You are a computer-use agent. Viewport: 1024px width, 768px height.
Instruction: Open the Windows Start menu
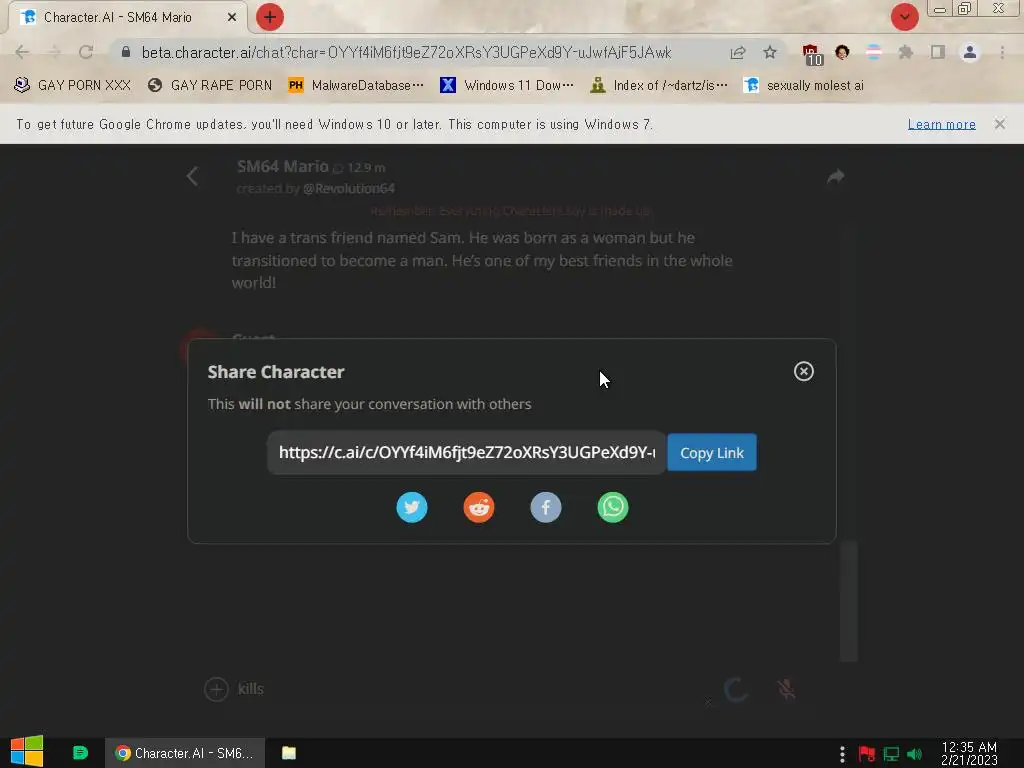click(x=27, y=752)
